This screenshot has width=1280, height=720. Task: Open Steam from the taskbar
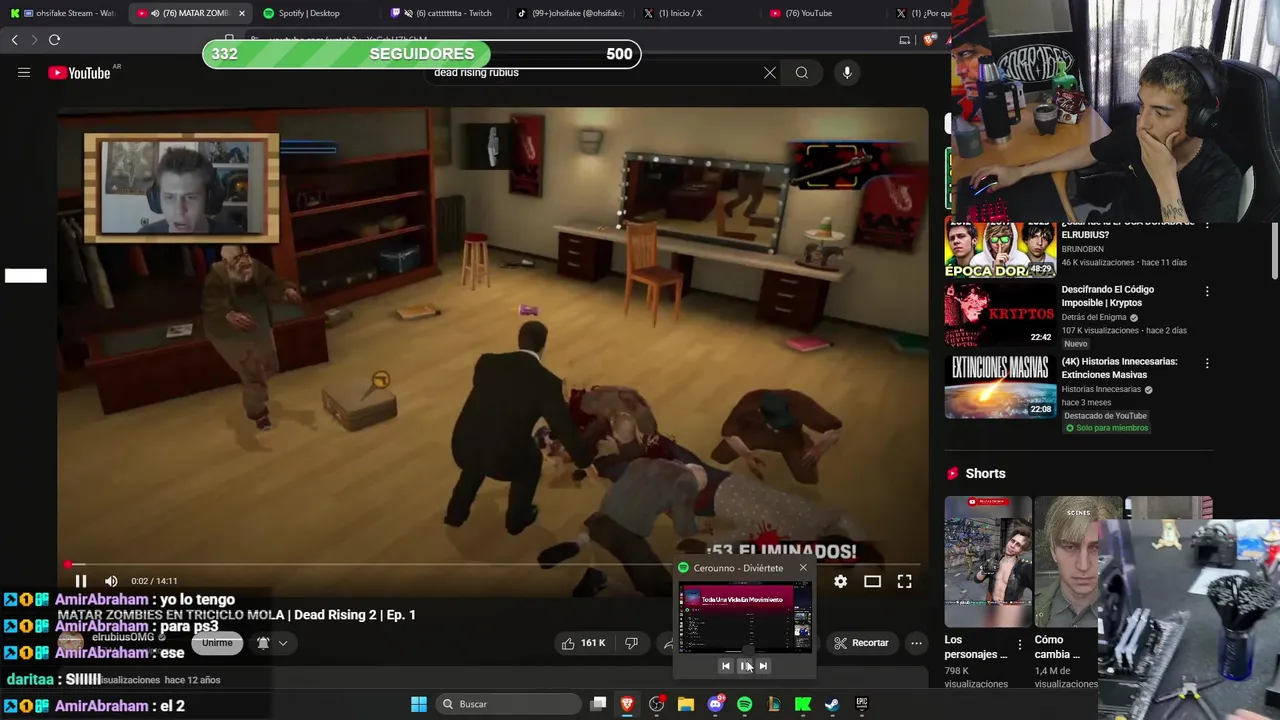(x=832, y=704)
